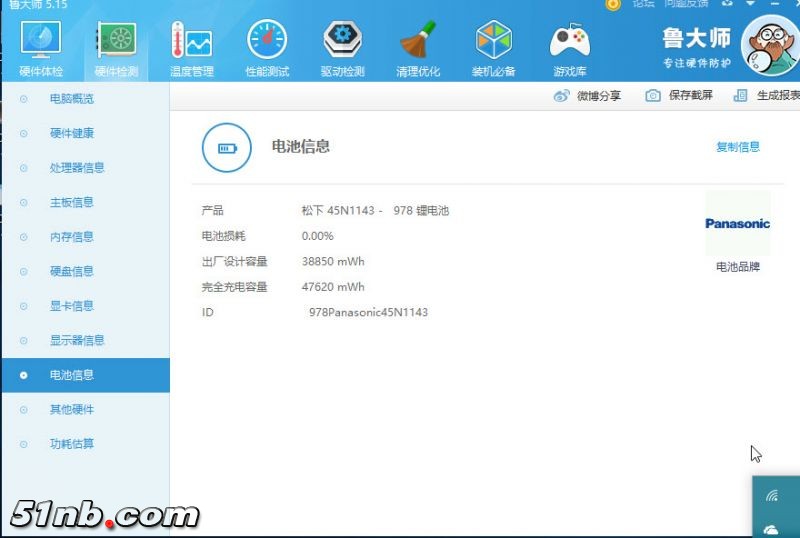Click the 鲁大师 mascot avatar

768,46
